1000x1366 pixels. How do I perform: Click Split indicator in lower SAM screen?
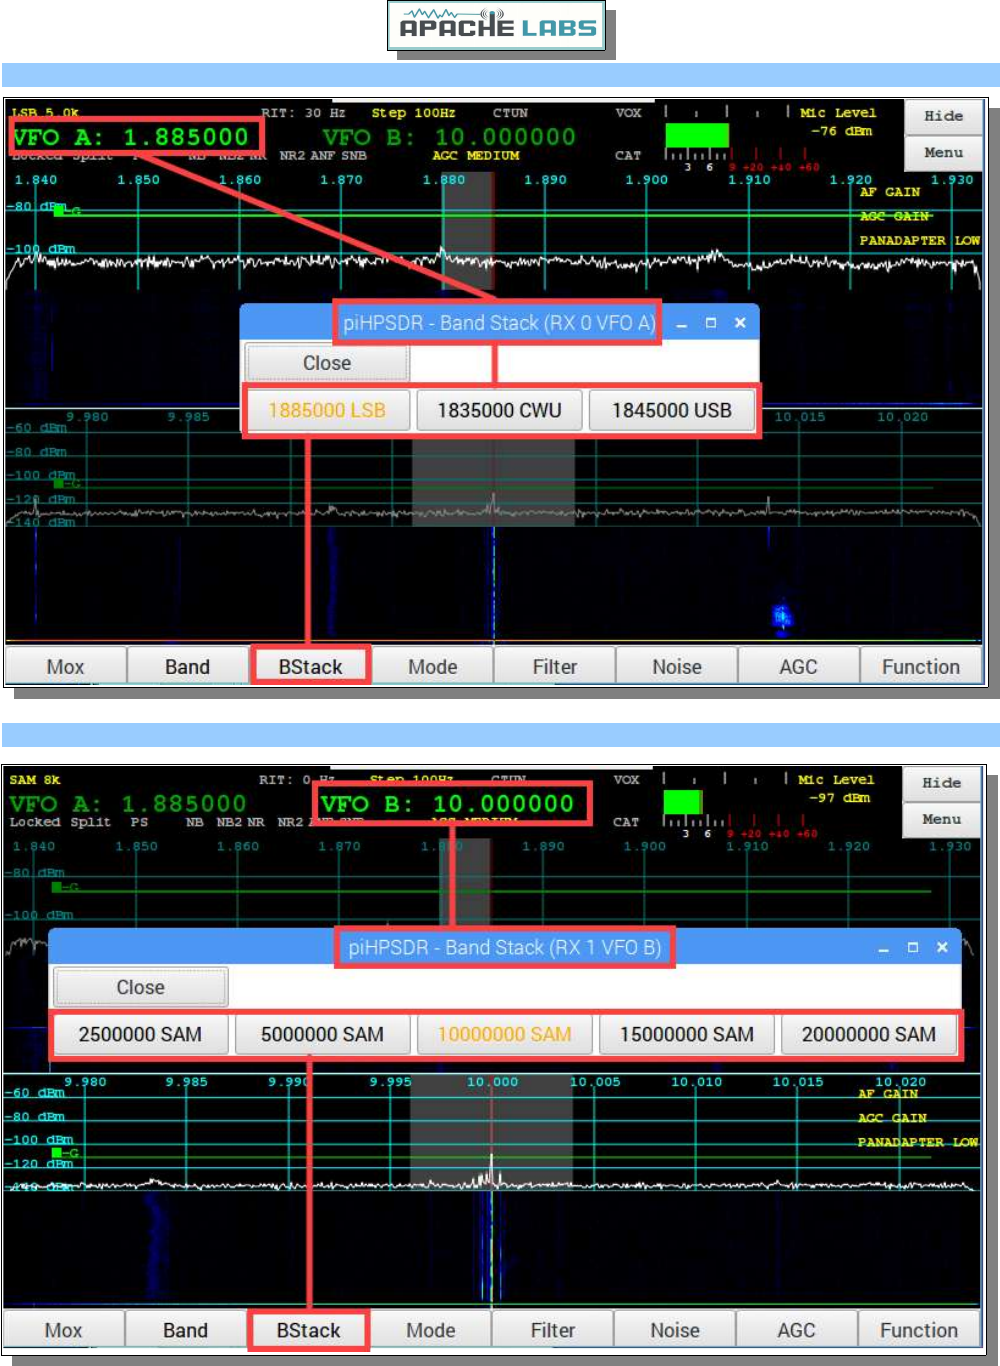pos(90,822)
